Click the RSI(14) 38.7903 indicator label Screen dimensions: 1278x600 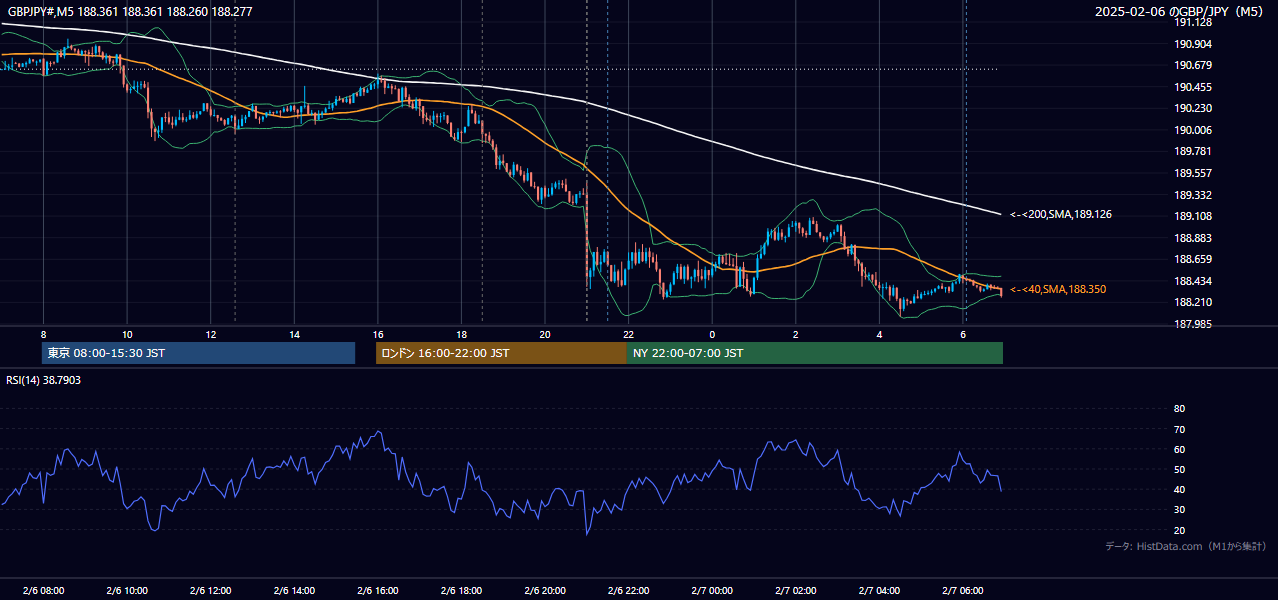click(x=44, y=380)
